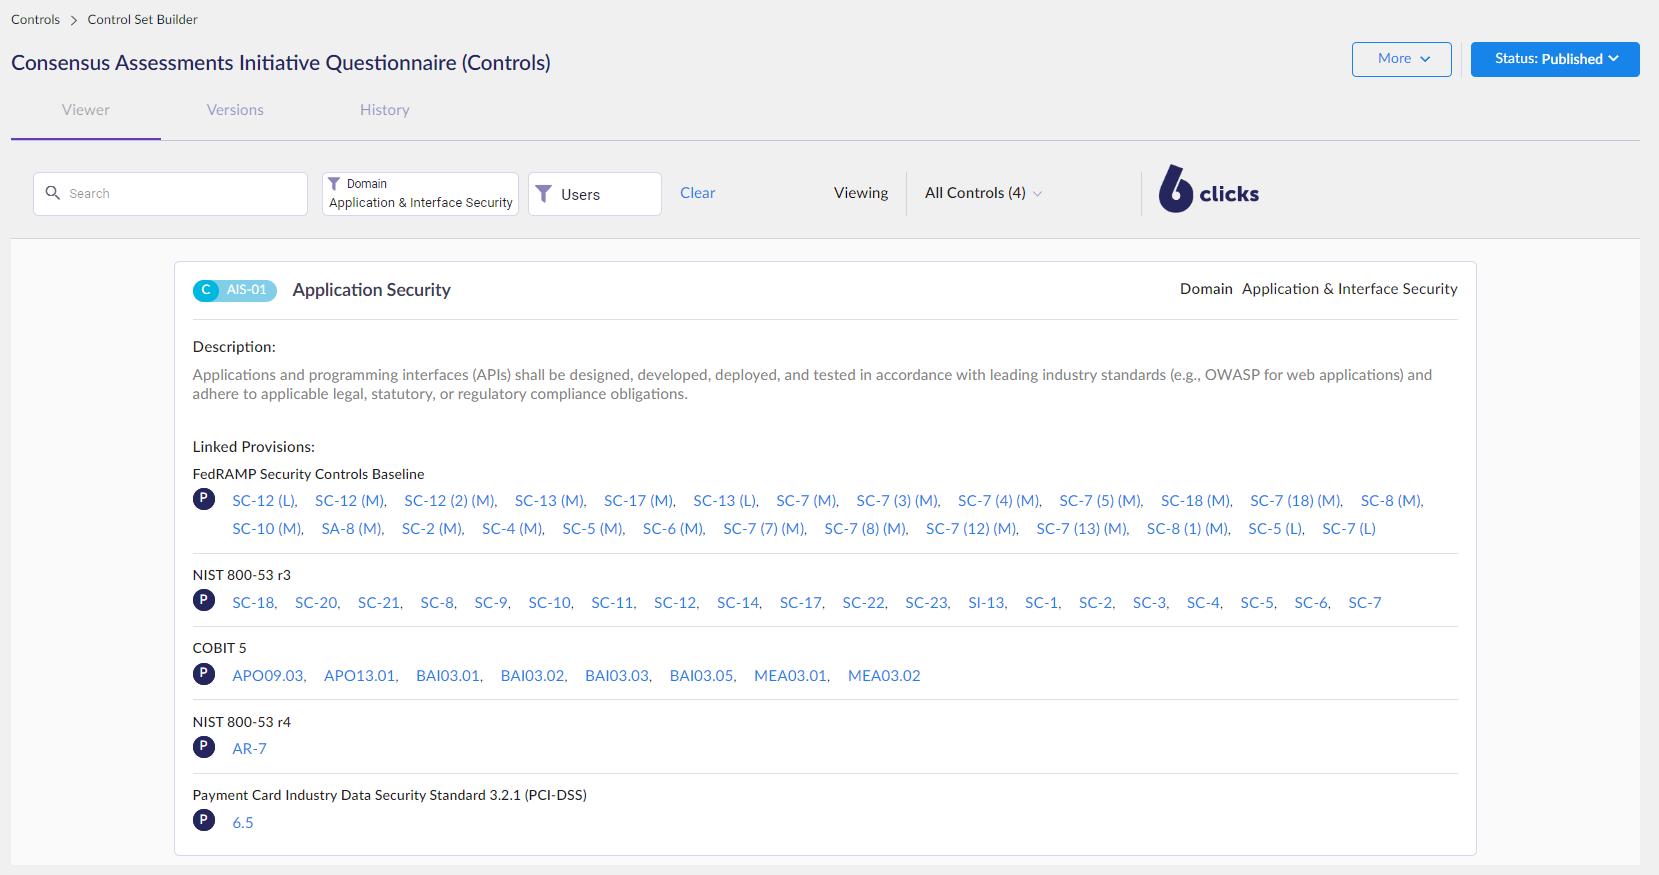Open the History tab
Image resolution: width=1659 pixels, height=875 pixels.
(385, 110)
